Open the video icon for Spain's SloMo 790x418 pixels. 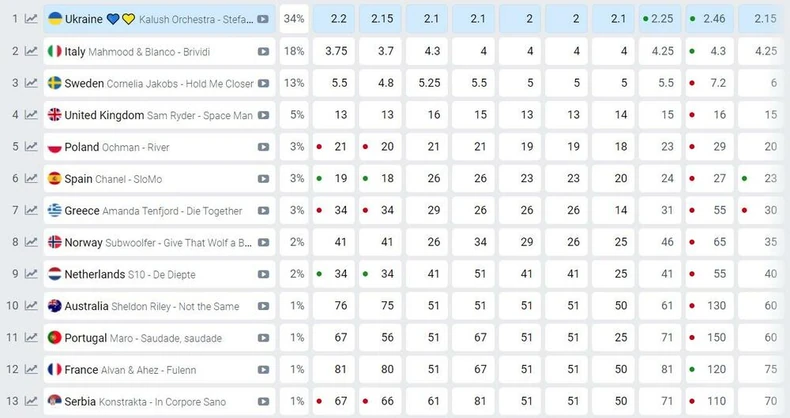tap(263, 179)
